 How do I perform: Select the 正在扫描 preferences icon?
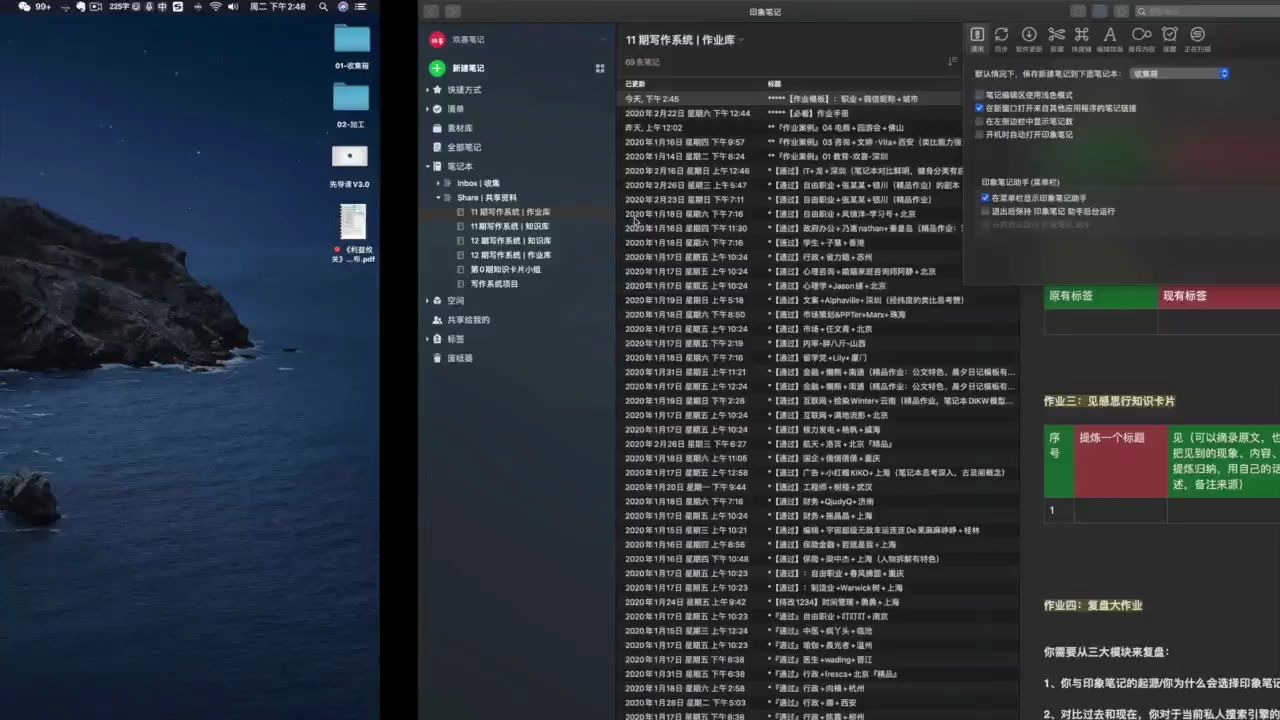click(x=1198, y=34)
